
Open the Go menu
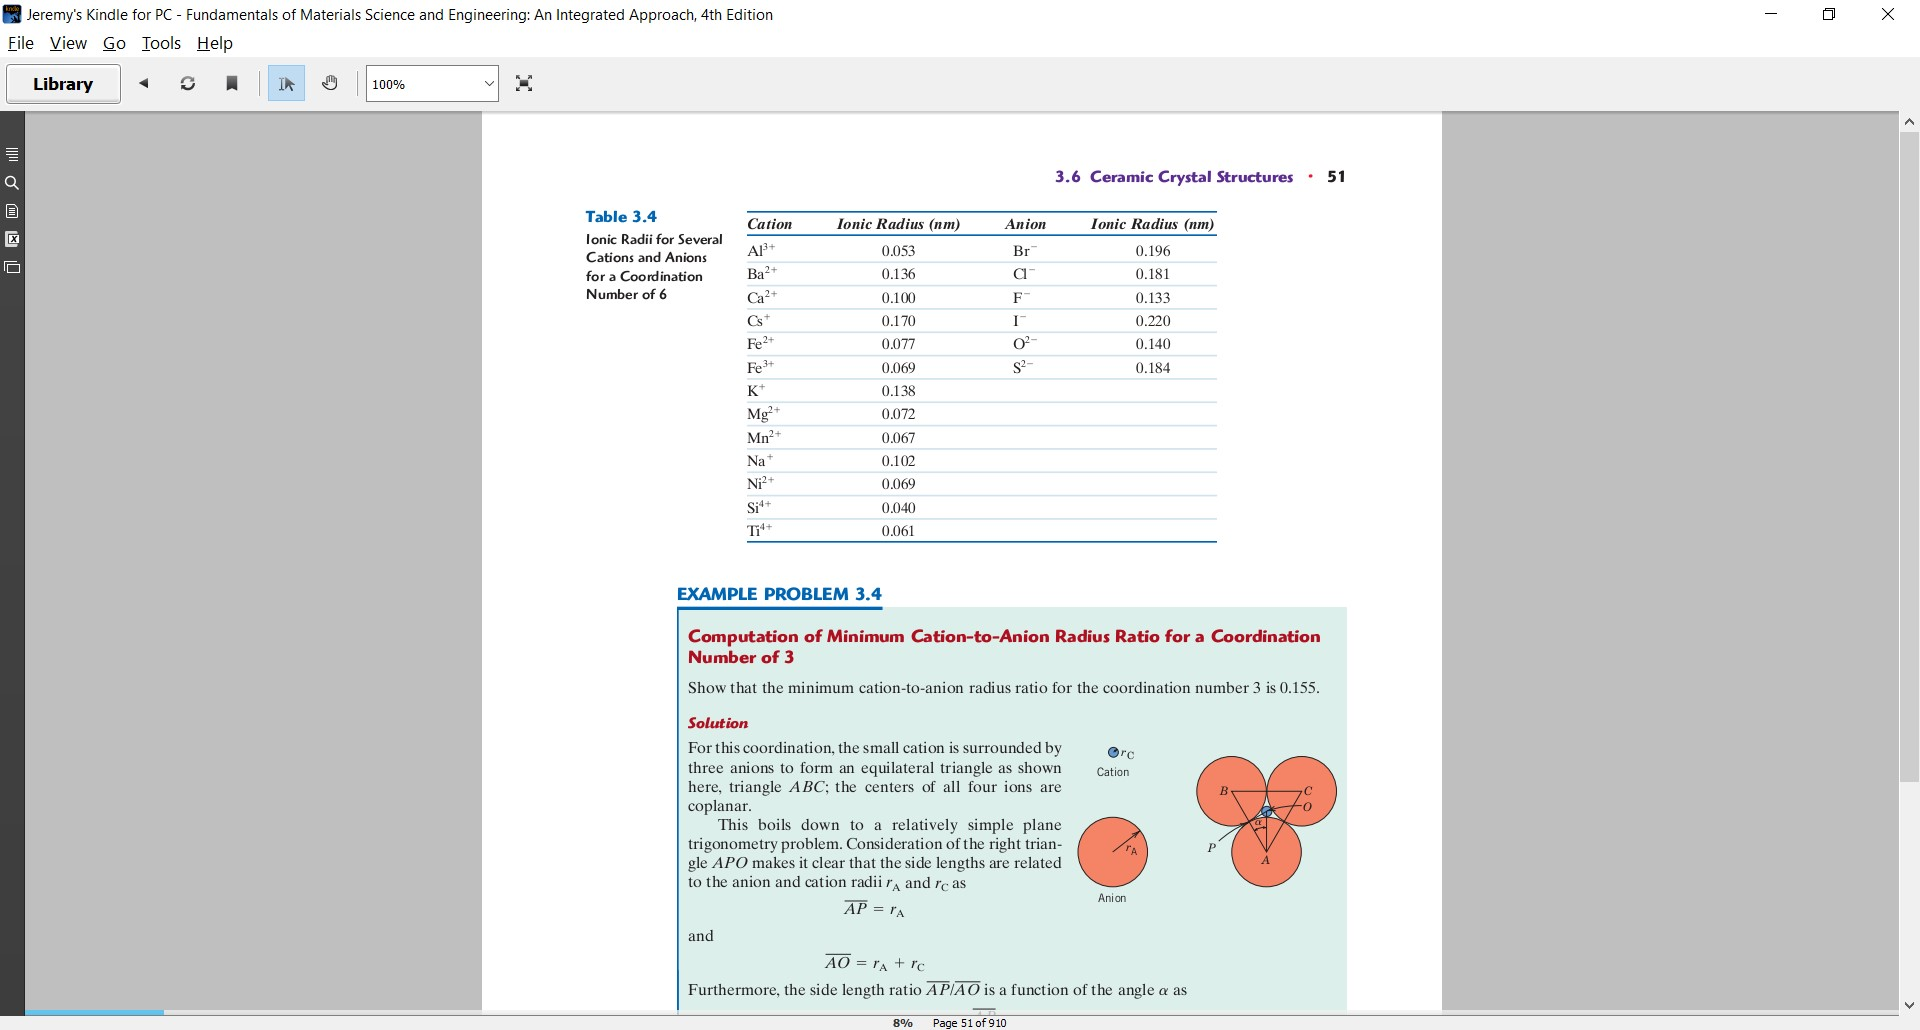pos(114,43)
